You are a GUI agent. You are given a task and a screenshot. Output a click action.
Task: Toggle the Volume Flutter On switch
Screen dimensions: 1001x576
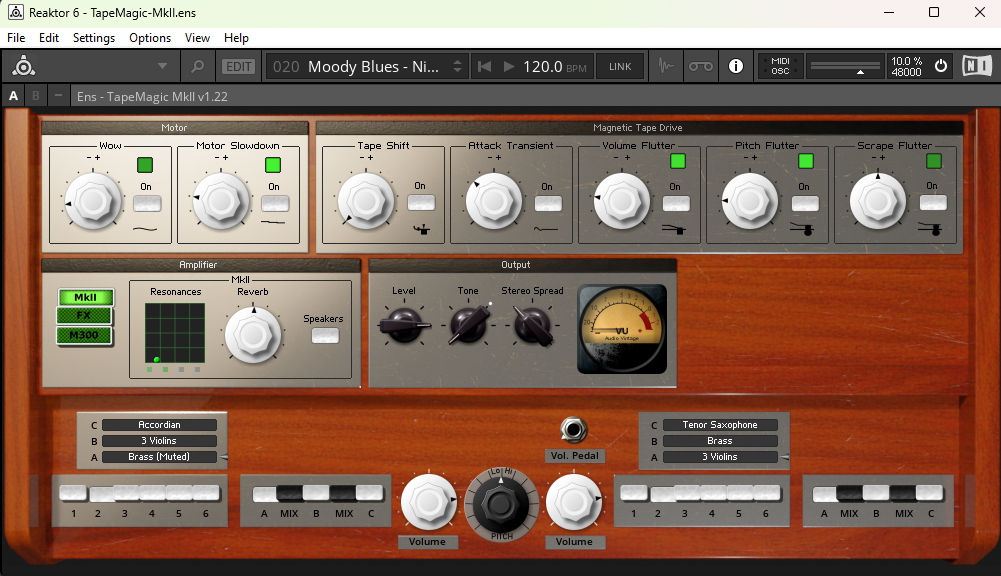(676, 204)
